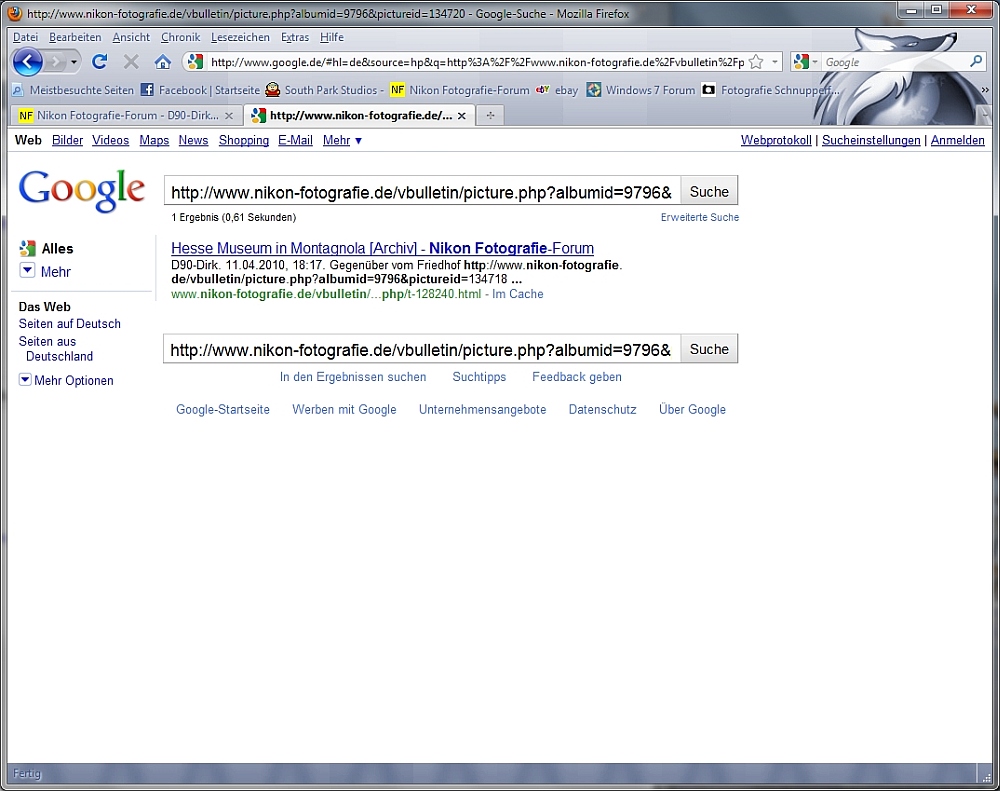Open the Im Cache link
Screen dimensions: 1000x791
tap(517, 294)
